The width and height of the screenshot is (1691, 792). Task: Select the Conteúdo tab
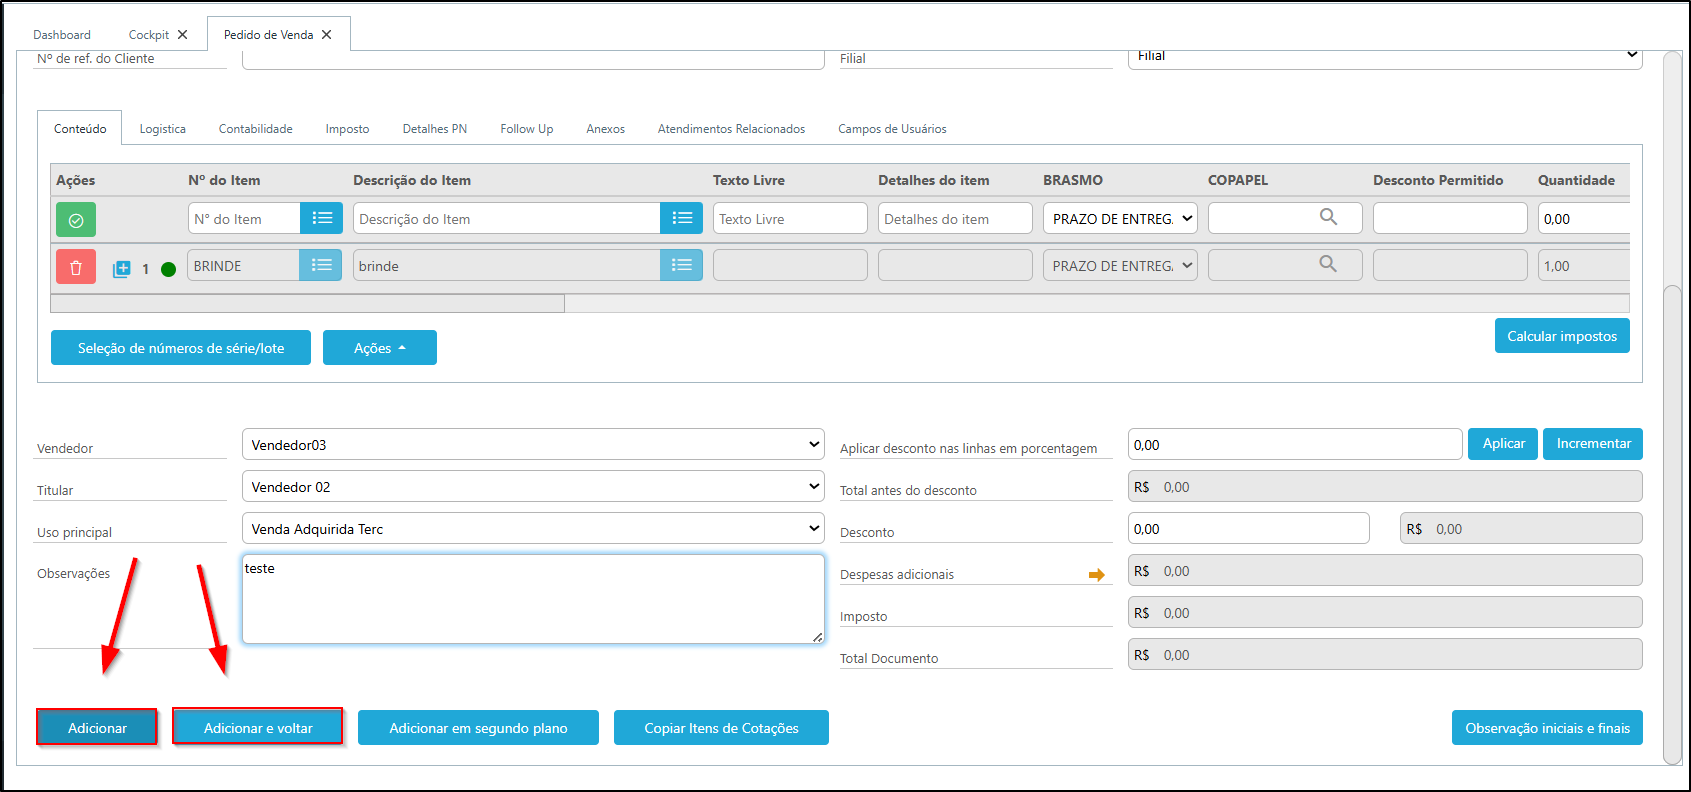pyautogui.click(x=80, y=129)
